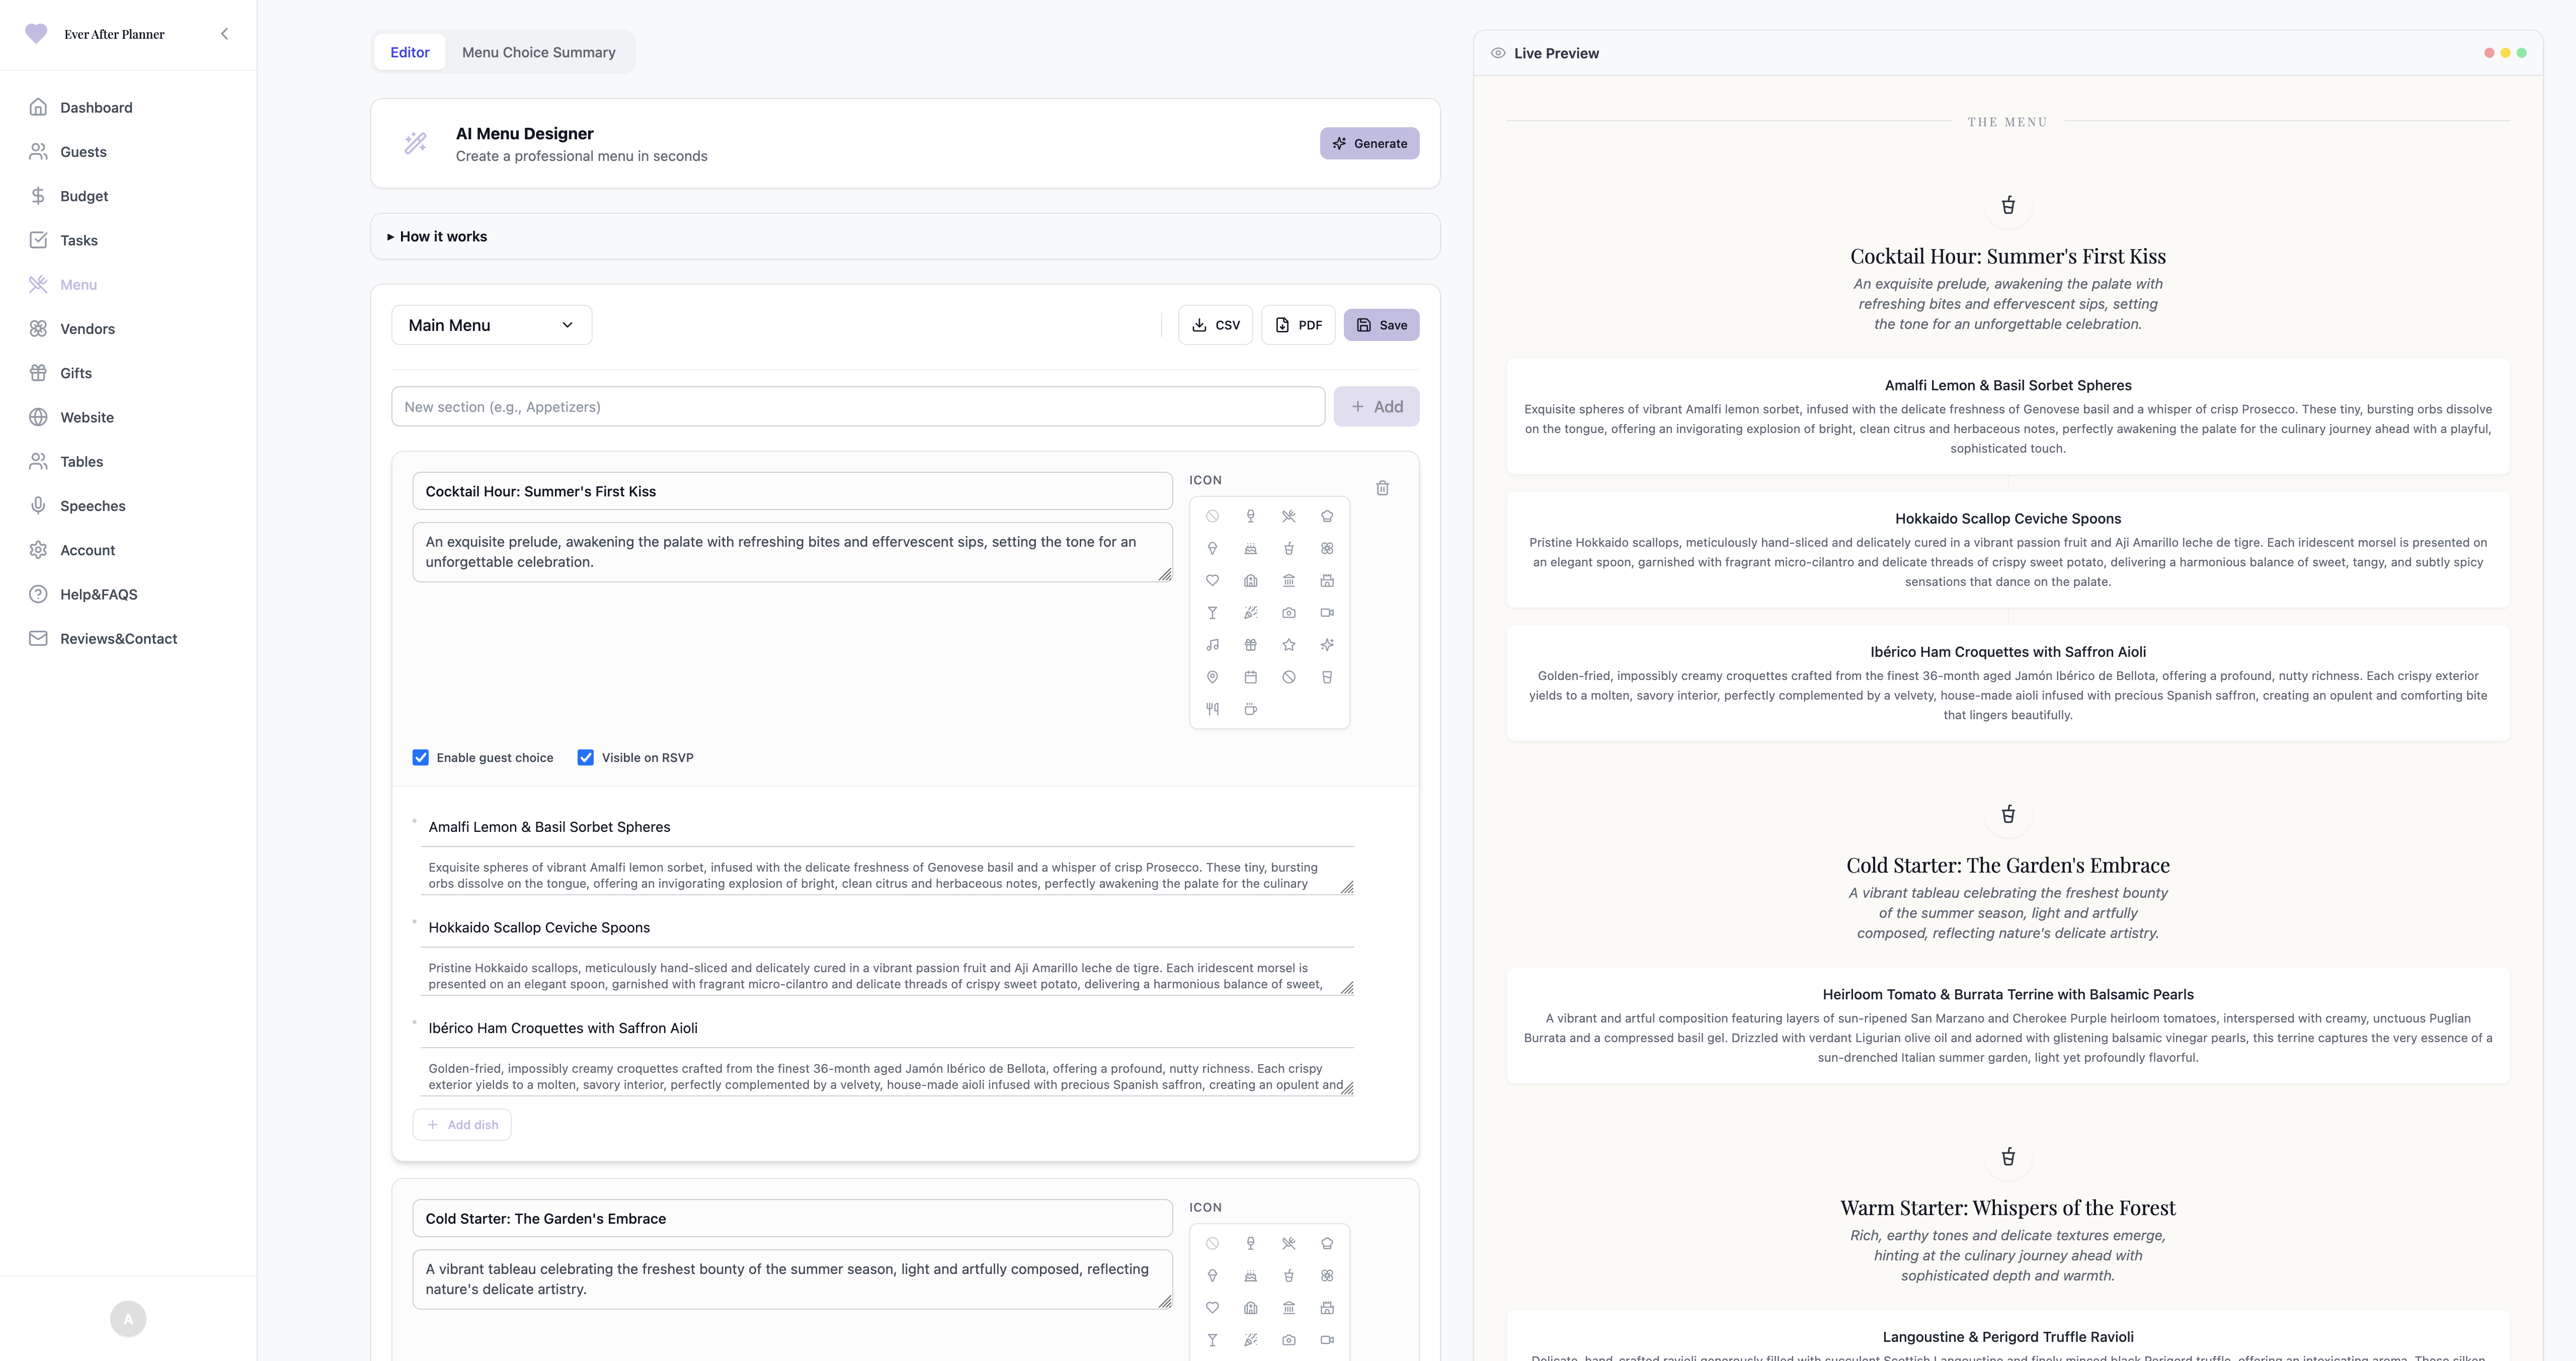Pick the chef hat icon for Cocktail Hour section
The width and height of the screenshot is (2576, 1361).
coord(1327,516)
